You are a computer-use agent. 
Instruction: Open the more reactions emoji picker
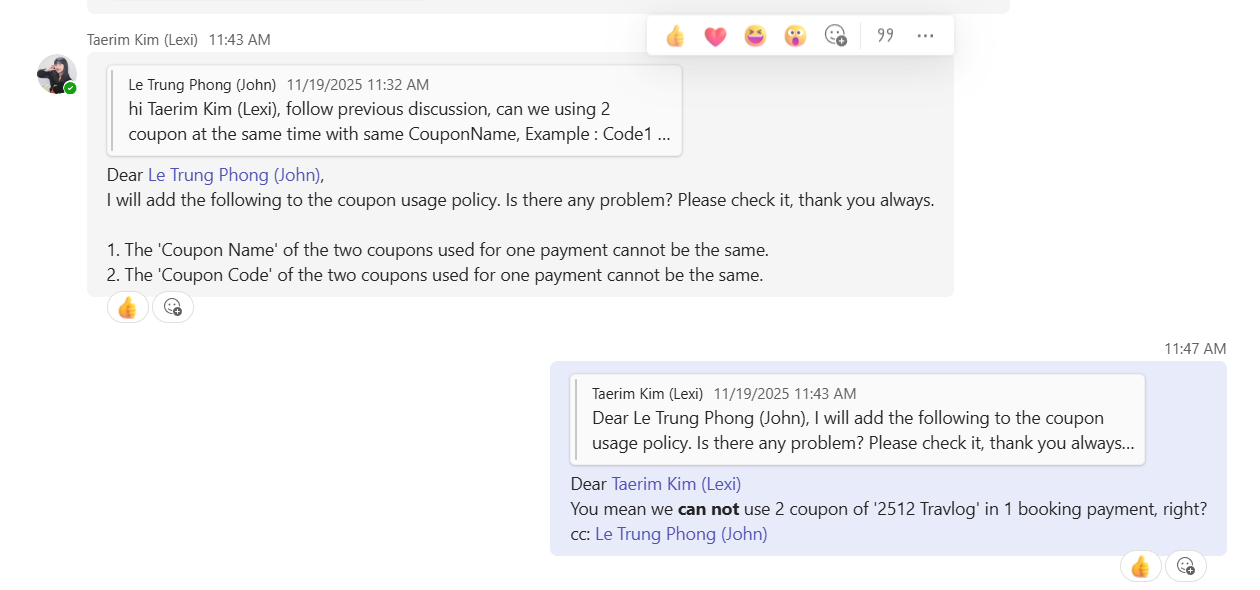coord(836,36)
